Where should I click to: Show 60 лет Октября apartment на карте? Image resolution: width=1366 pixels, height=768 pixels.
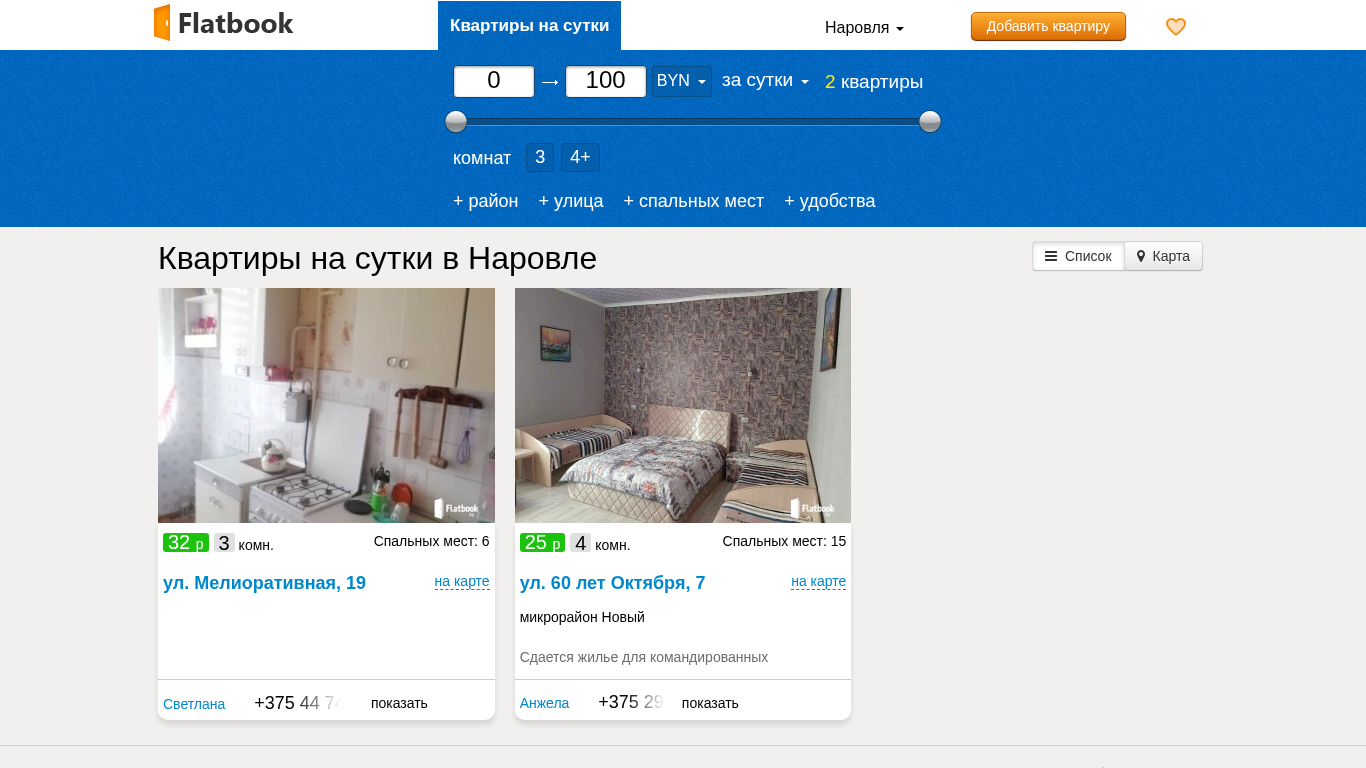[x=818, y=581]
